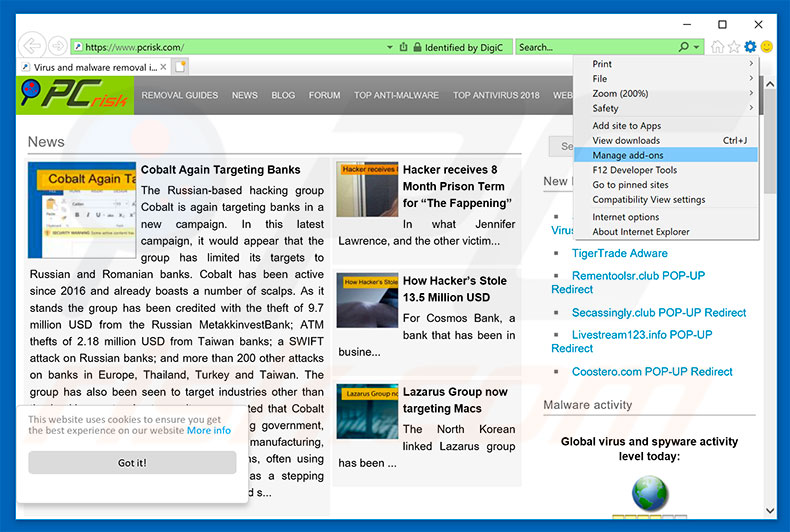Image resolution: width=790 pixels, height=532 pixels.
Task: Open Cobalt Again Targeting Banks headline
Action: [x=221, y=170]
